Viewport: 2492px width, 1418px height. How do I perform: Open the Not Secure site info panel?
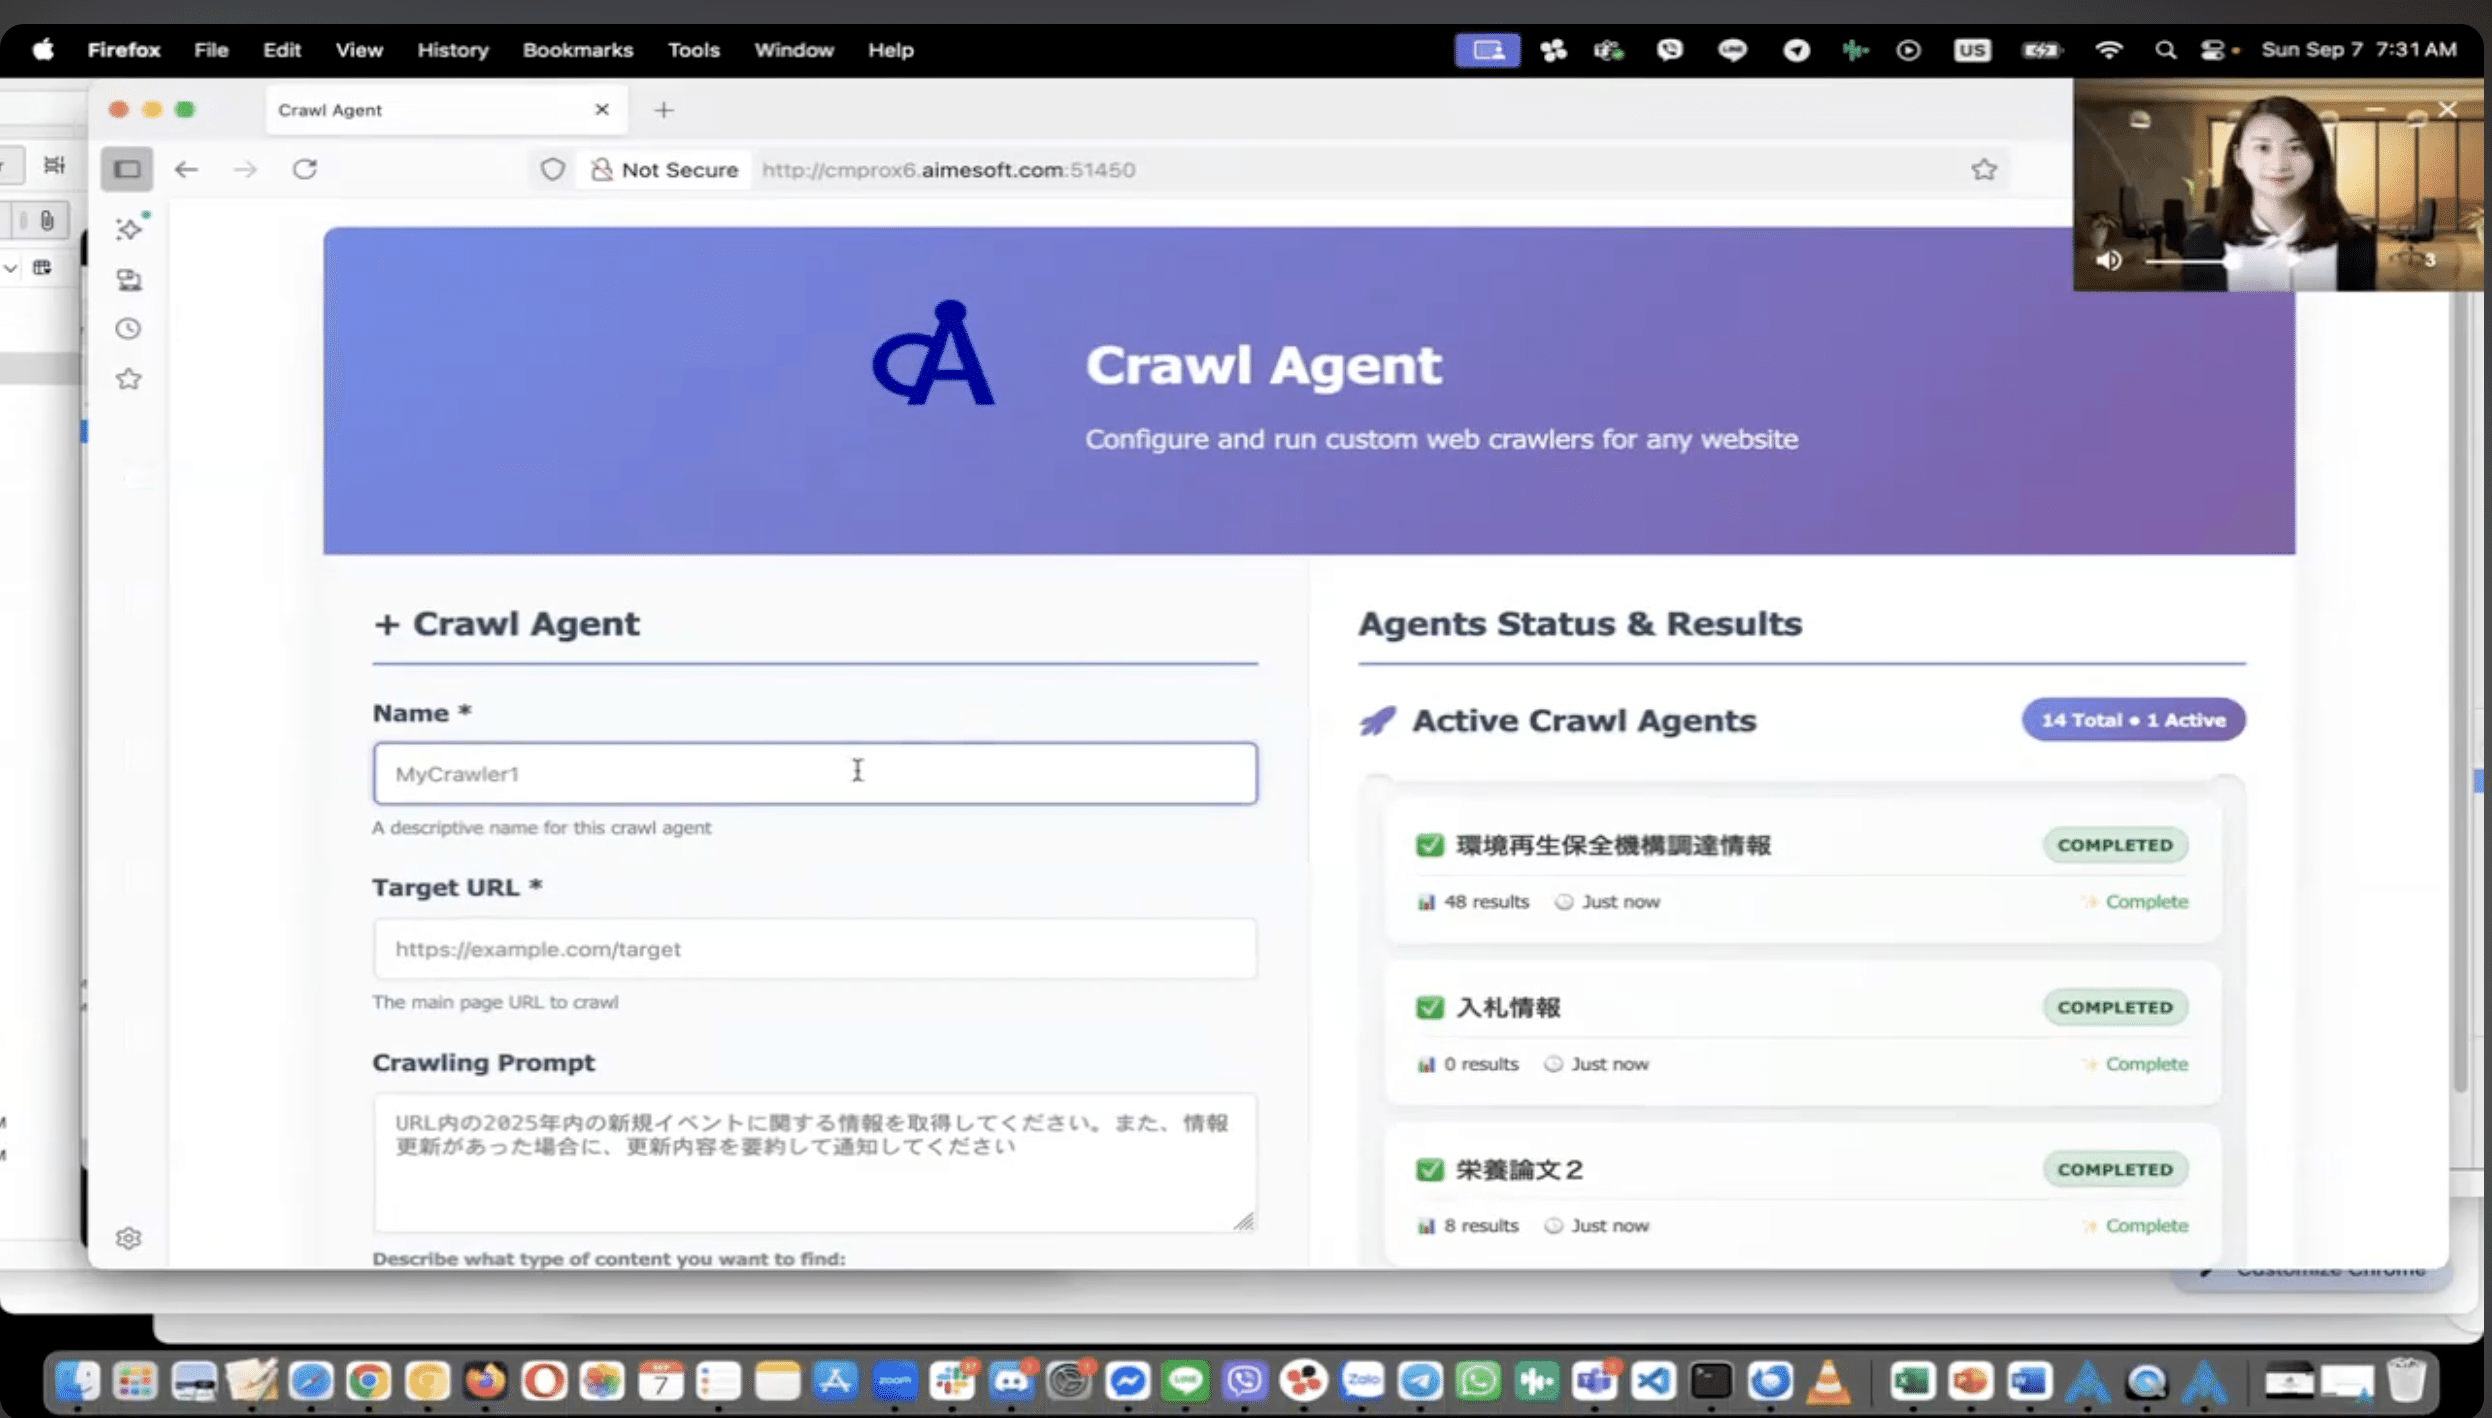(664, 169)
